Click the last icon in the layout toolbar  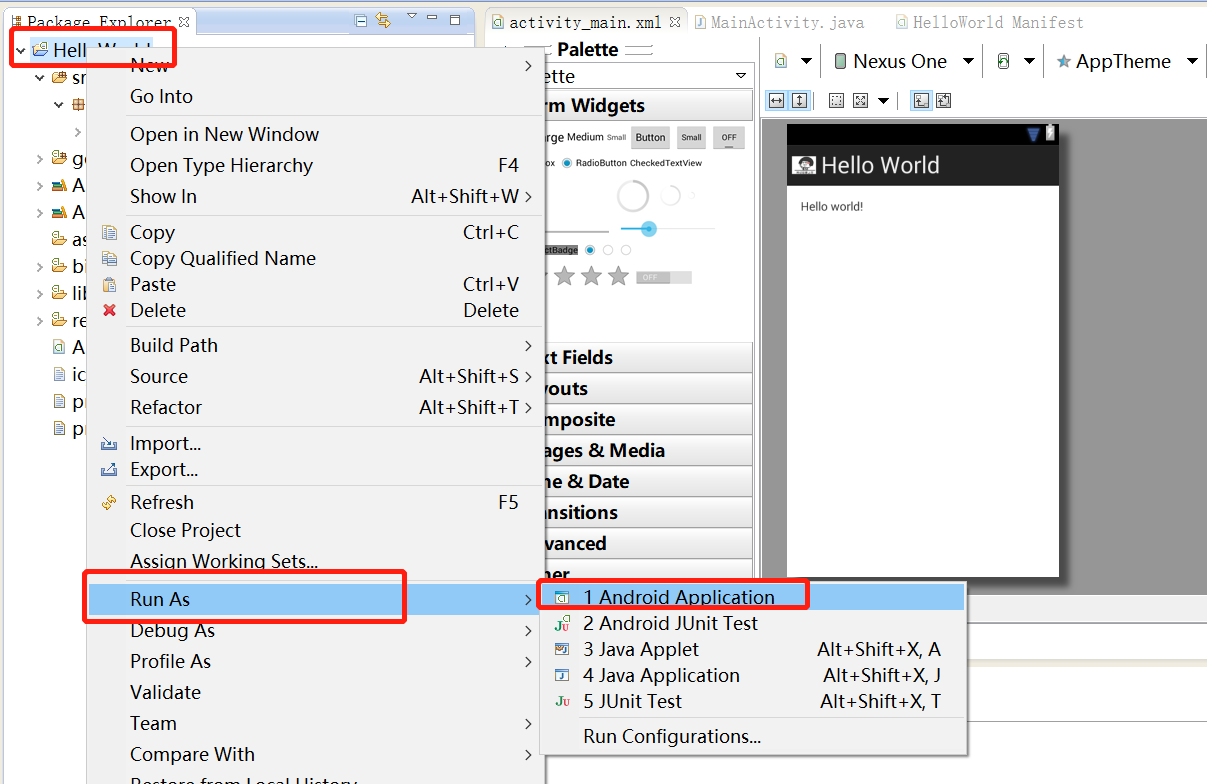coord(943,100)
